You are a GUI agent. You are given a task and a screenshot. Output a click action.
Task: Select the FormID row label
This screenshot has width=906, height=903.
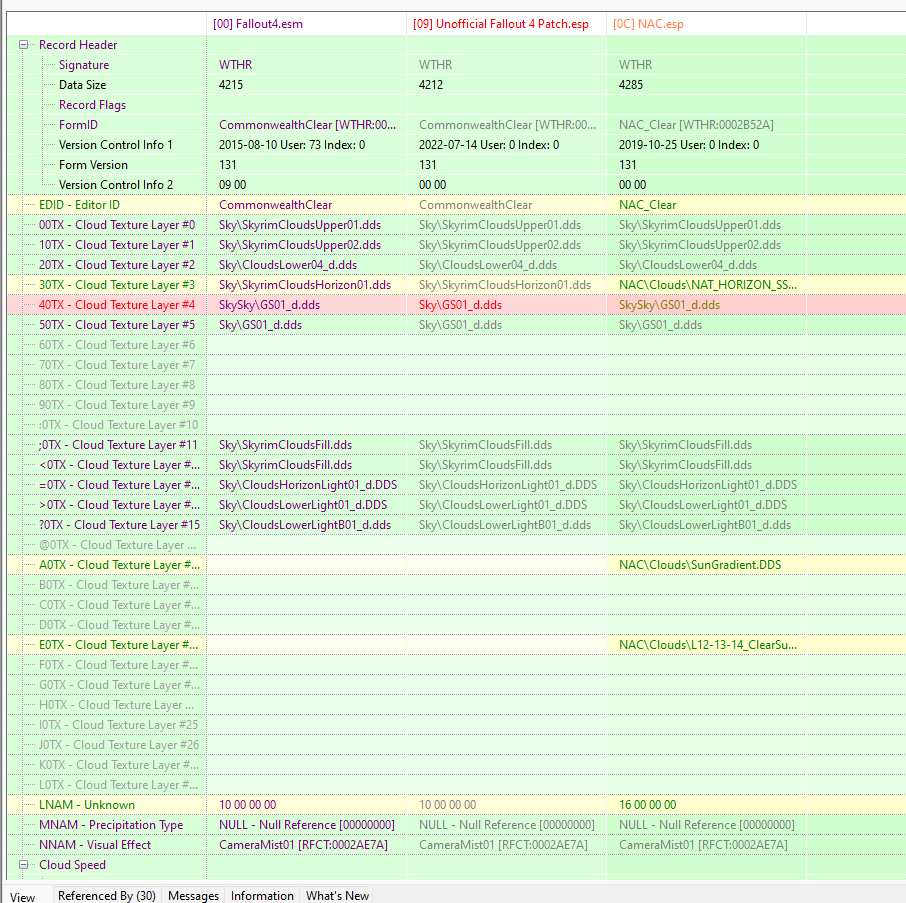(78, 125)
